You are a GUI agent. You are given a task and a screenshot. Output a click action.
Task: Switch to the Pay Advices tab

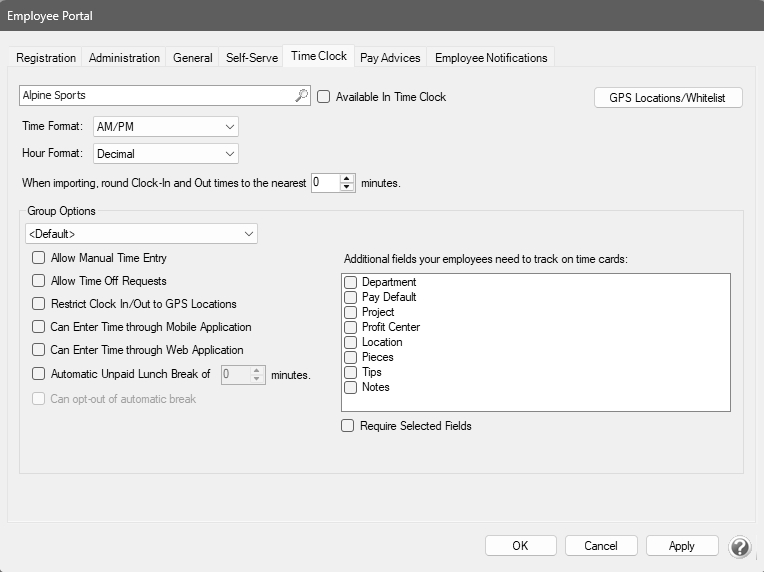tap(391, 58)
